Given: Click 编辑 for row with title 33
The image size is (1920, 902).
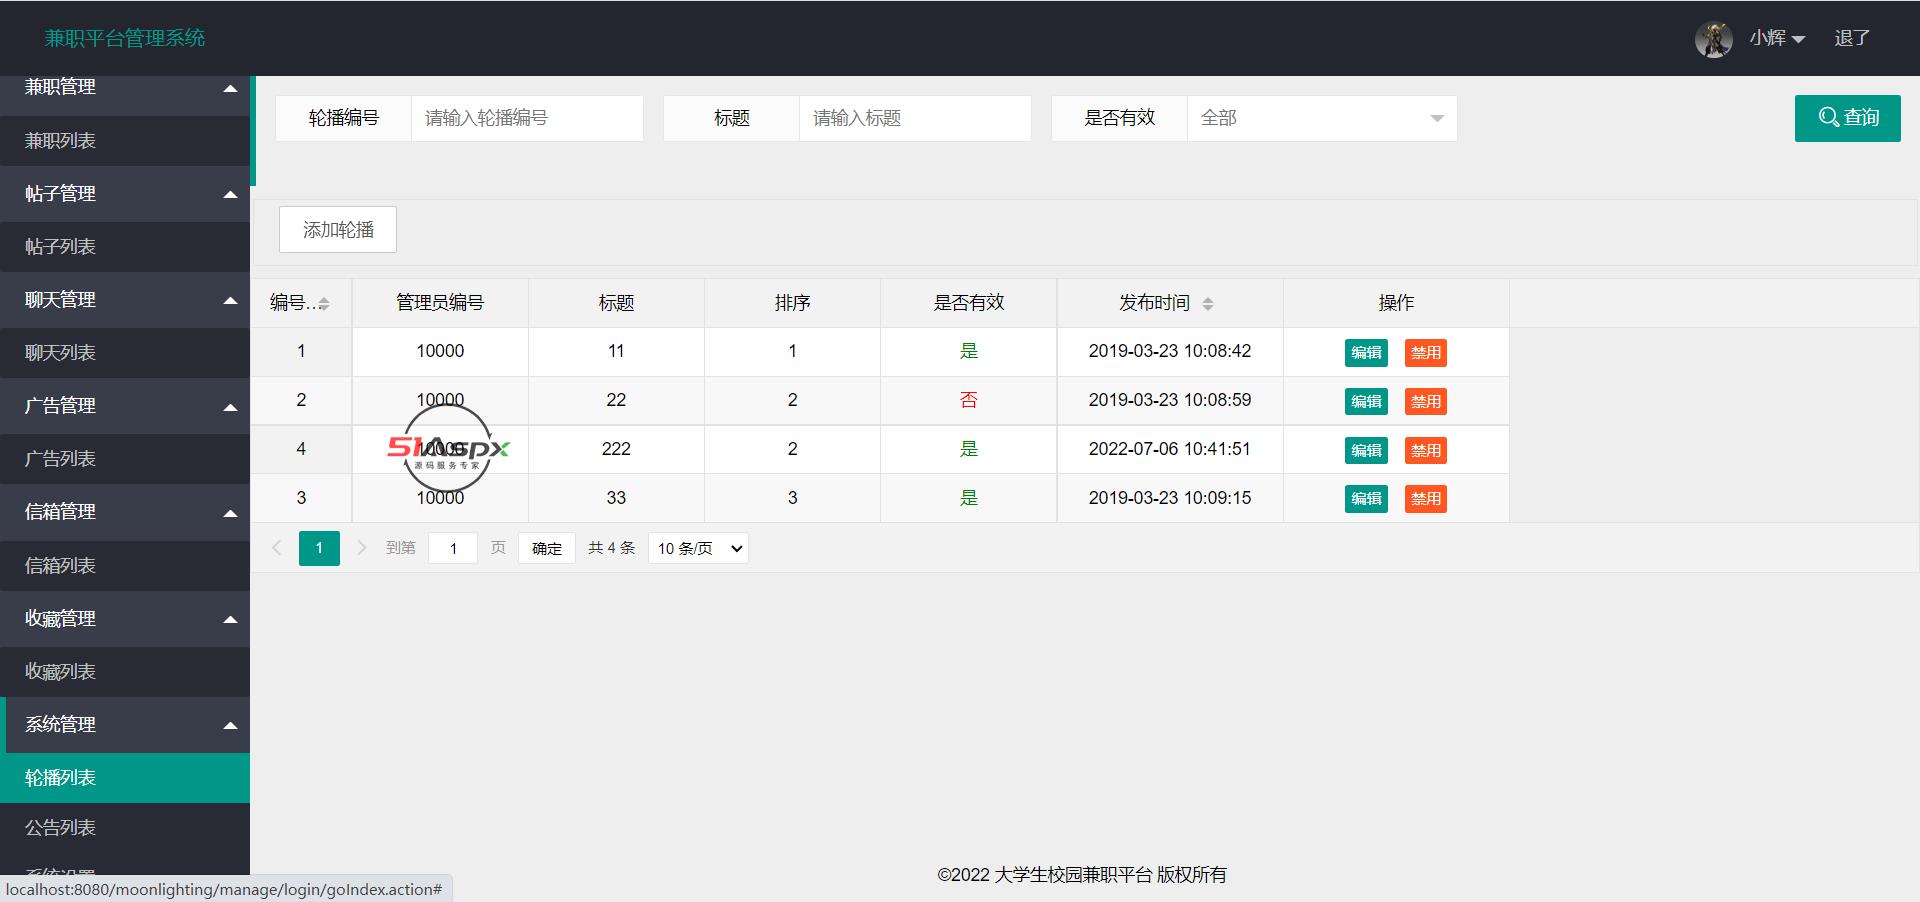Looking at the screenshot, I should [x=1366, y=498].
